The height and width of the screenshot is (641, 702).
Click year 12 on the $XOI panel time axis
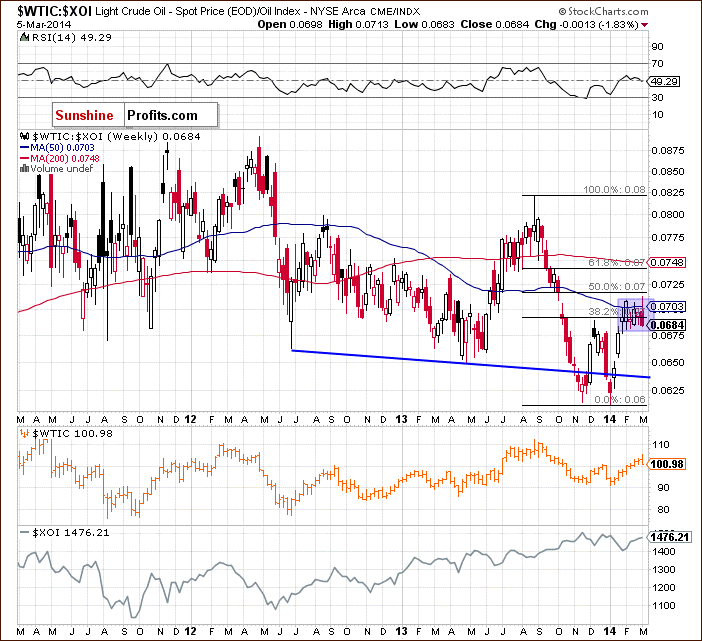(x=190, y=631)
